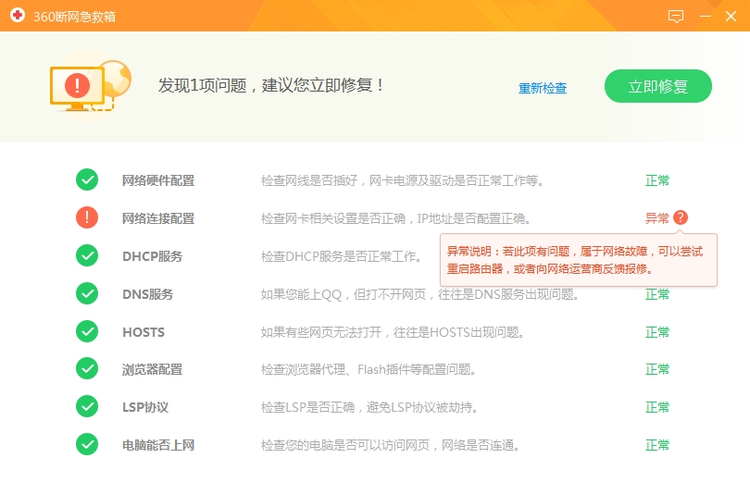Select the DHCP服务 item label
The image size is (750, 495).
coord(152,256)
